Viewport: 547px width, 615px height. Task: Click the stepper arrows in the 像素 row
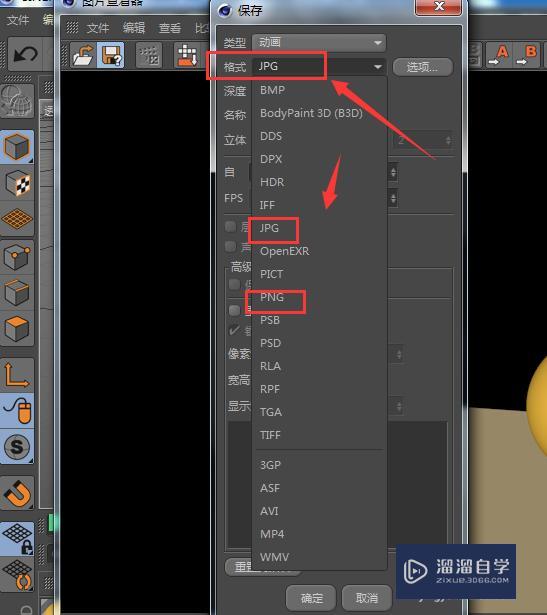point(399,355)
